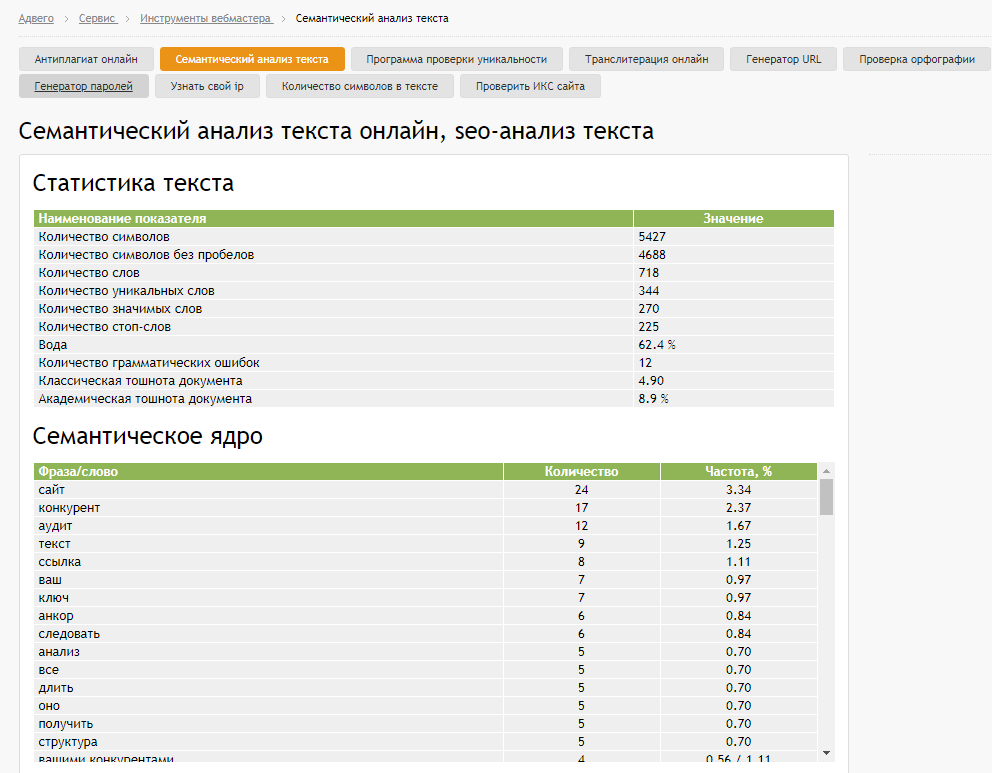Select the count 24 for сайт
992x773 pixels.
tap(581, 490)
